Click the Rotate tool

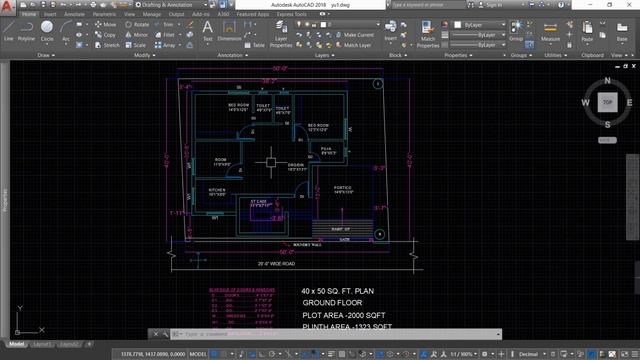[x=137, y=24]
